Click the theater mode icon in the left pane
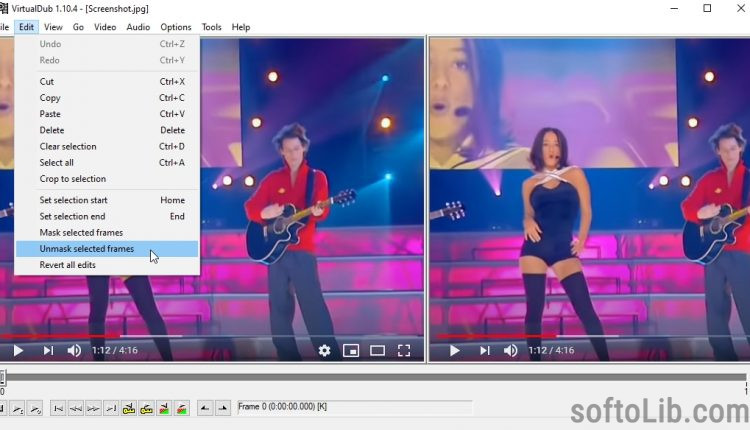750x430 pixels. click(377, 351)
